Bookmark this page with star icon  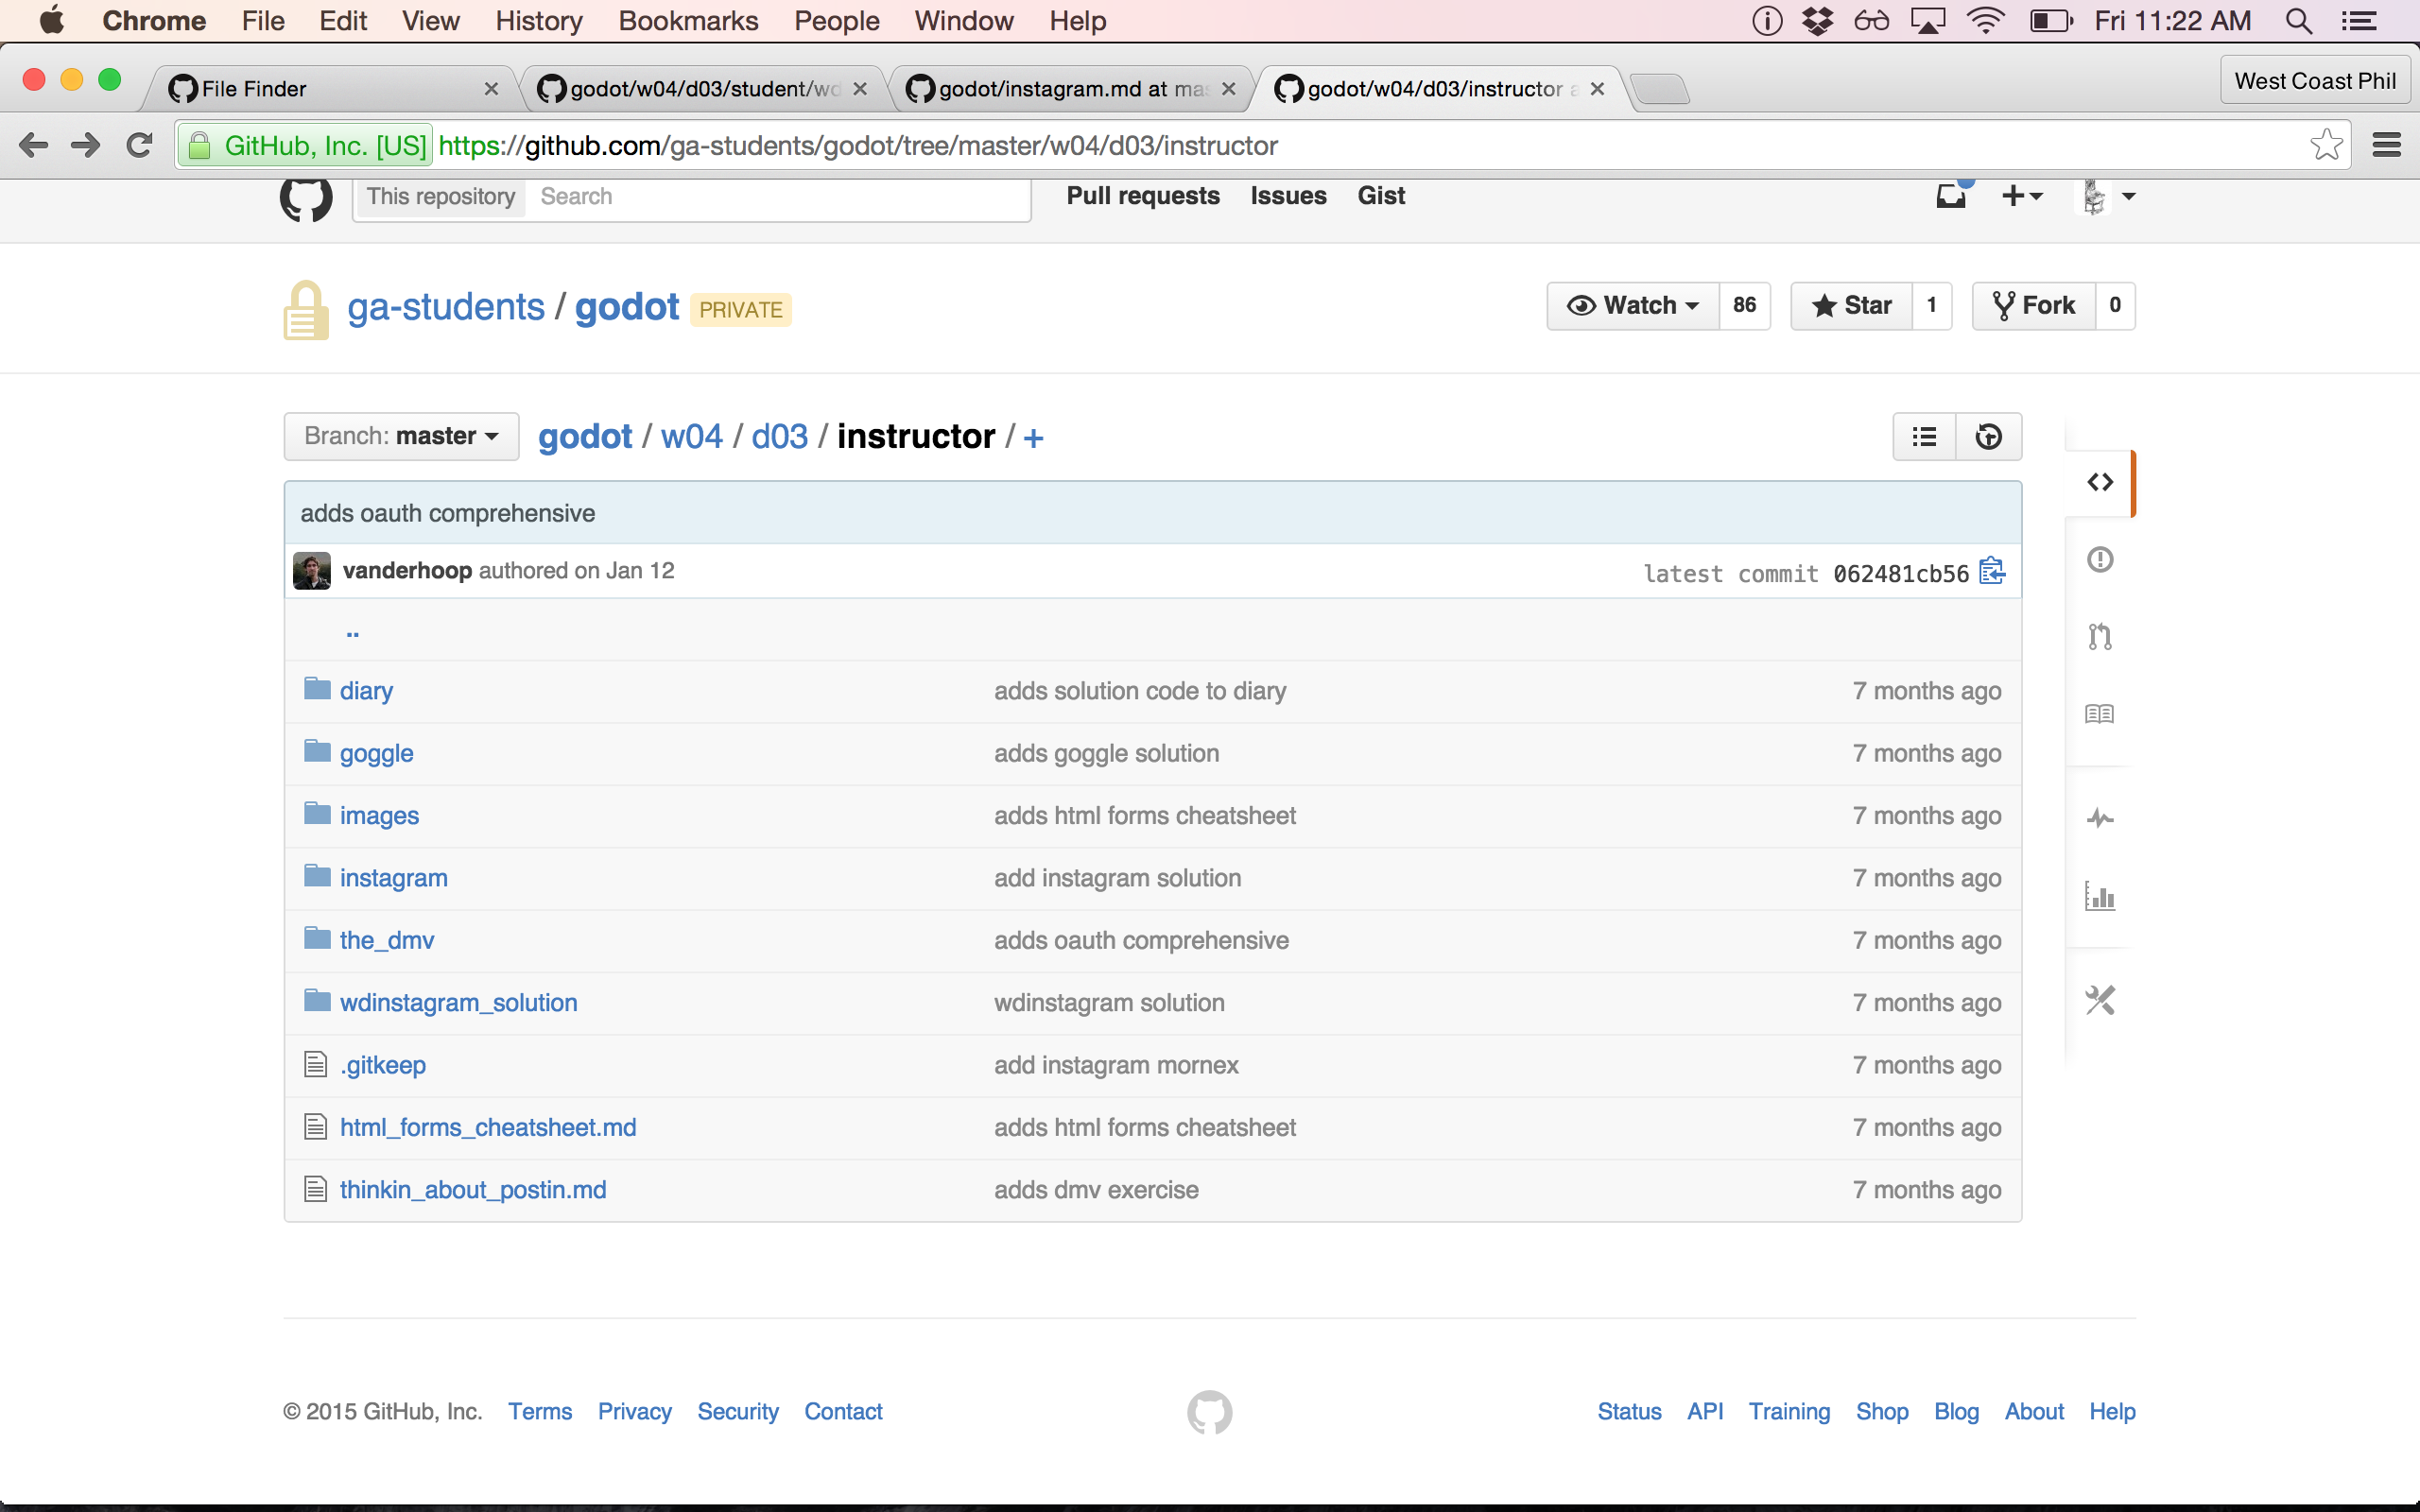click(x=2326, y=146)
